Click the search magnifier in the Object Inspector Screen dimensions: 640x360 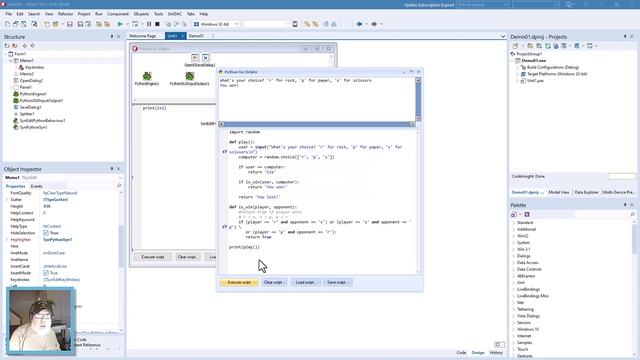click(x=119, y=186)
